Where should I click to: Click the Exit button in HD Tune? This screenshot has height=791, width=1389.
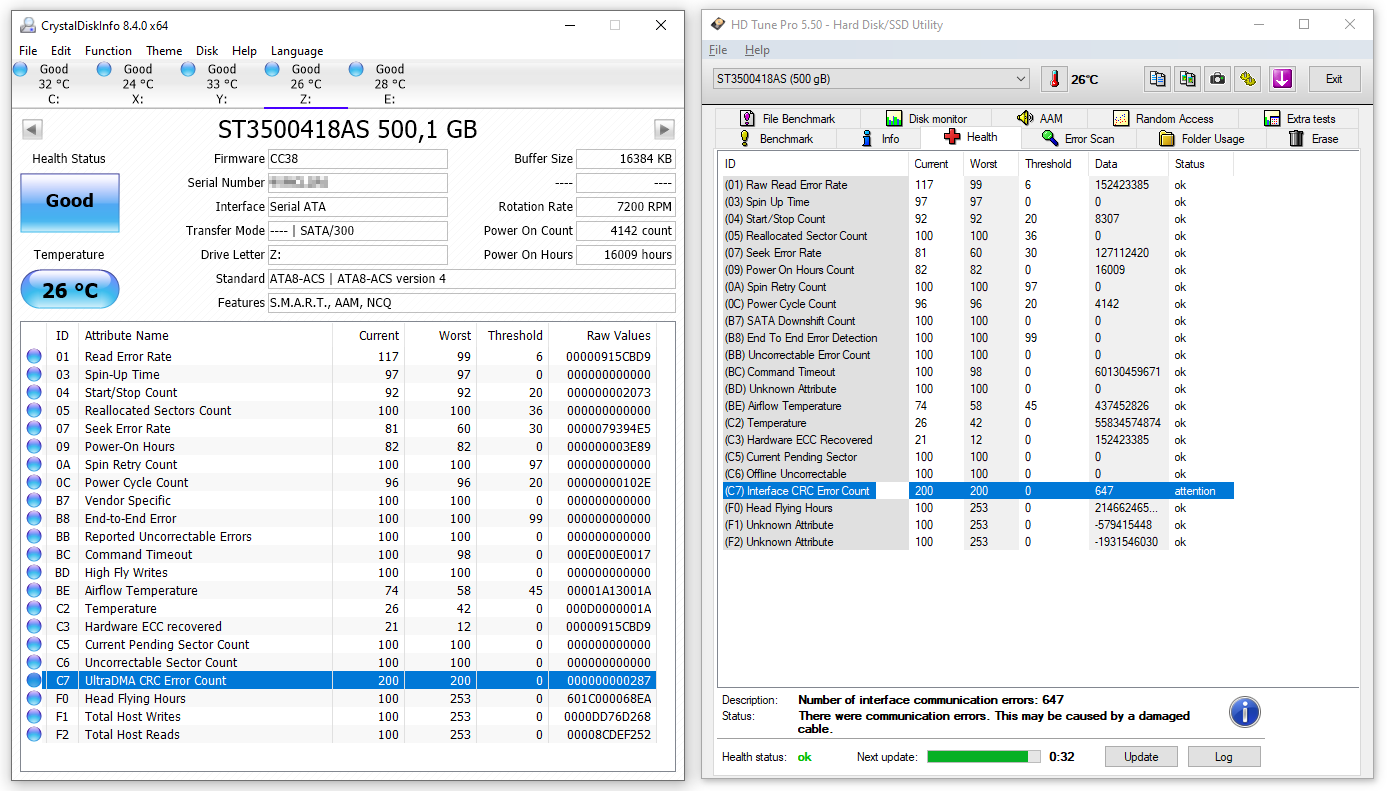[x=1334, y=79]
